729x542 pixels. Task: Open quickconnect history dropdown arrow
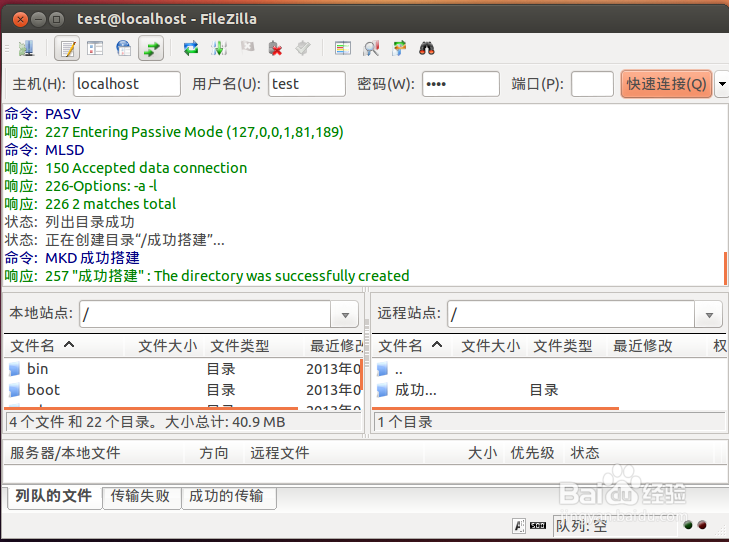point(722,84)
